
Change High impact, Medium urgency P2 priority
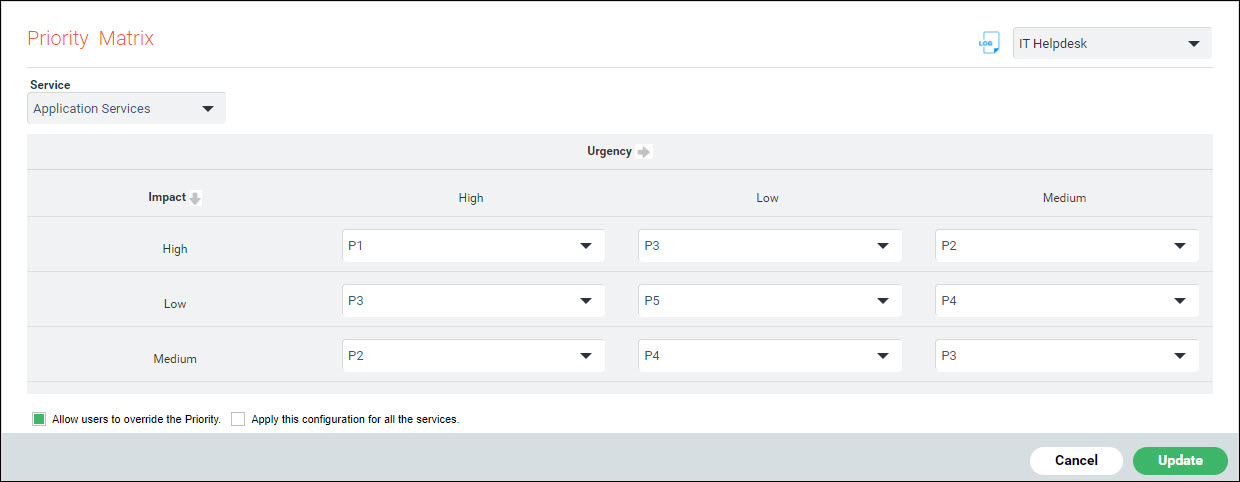click(x=1066, y=245)
